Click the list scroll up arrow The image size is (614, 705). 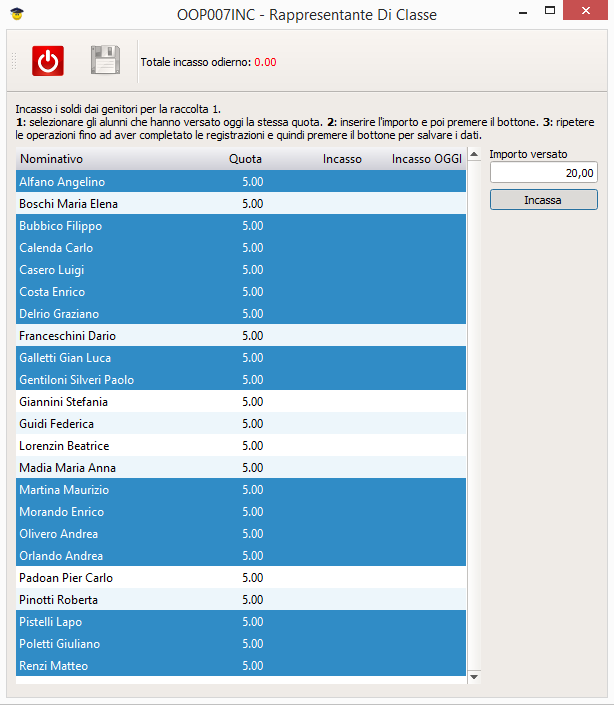pyautogui.click(x=474, y=155)
